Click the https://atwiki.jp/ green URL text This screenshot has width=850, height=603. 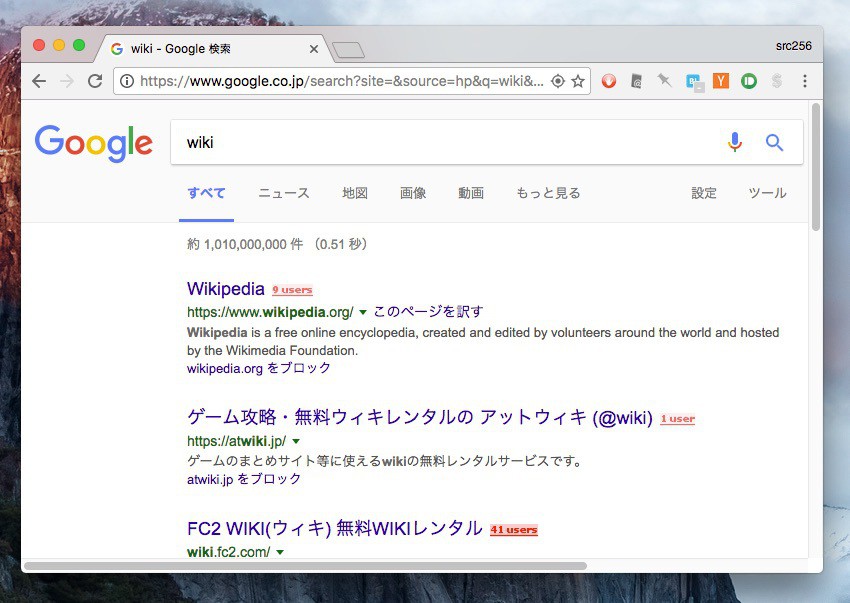pos(236,441)
